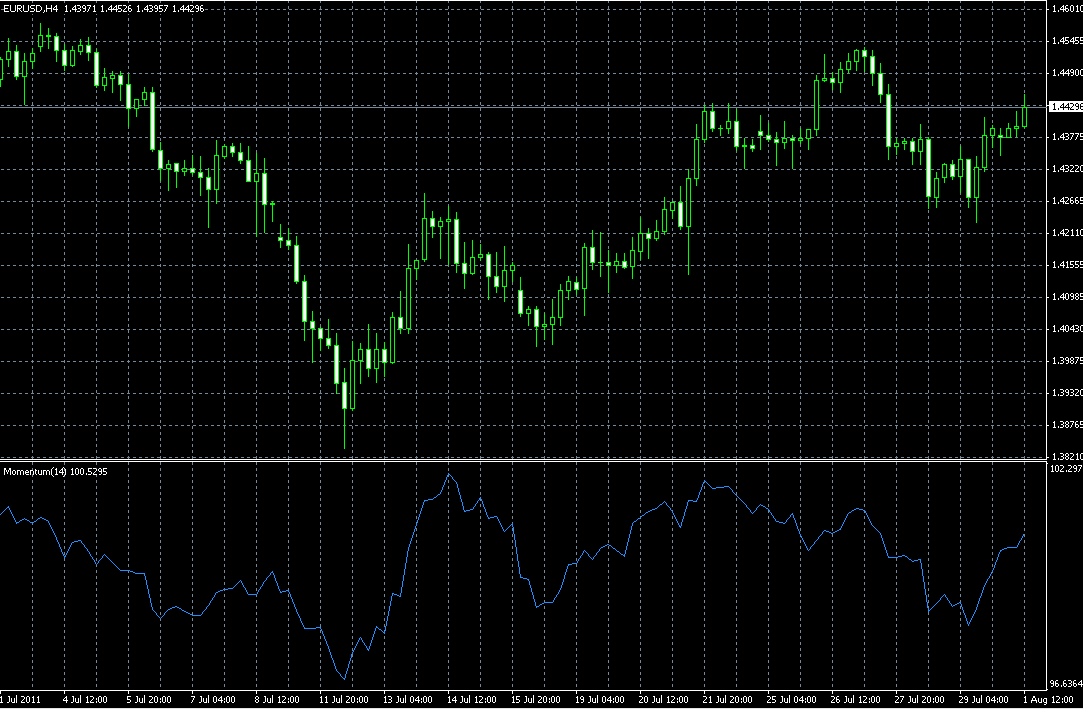The height and width of the screenshot is (709, 1083).
Task: Click the 1.38210 price axis label
Action: [1066, 456]
